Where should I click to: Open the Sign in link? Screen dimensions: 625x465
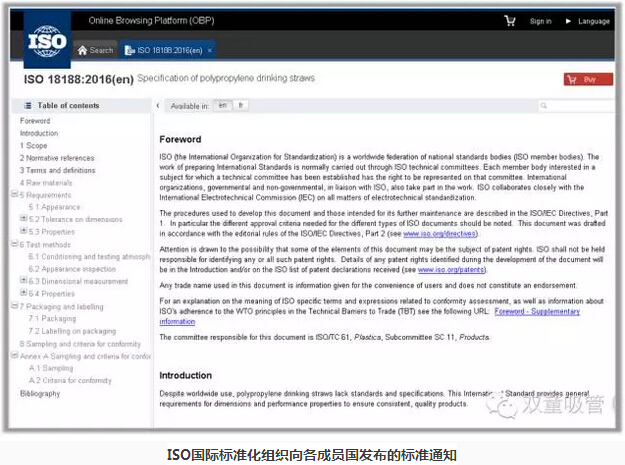[541, 21]
